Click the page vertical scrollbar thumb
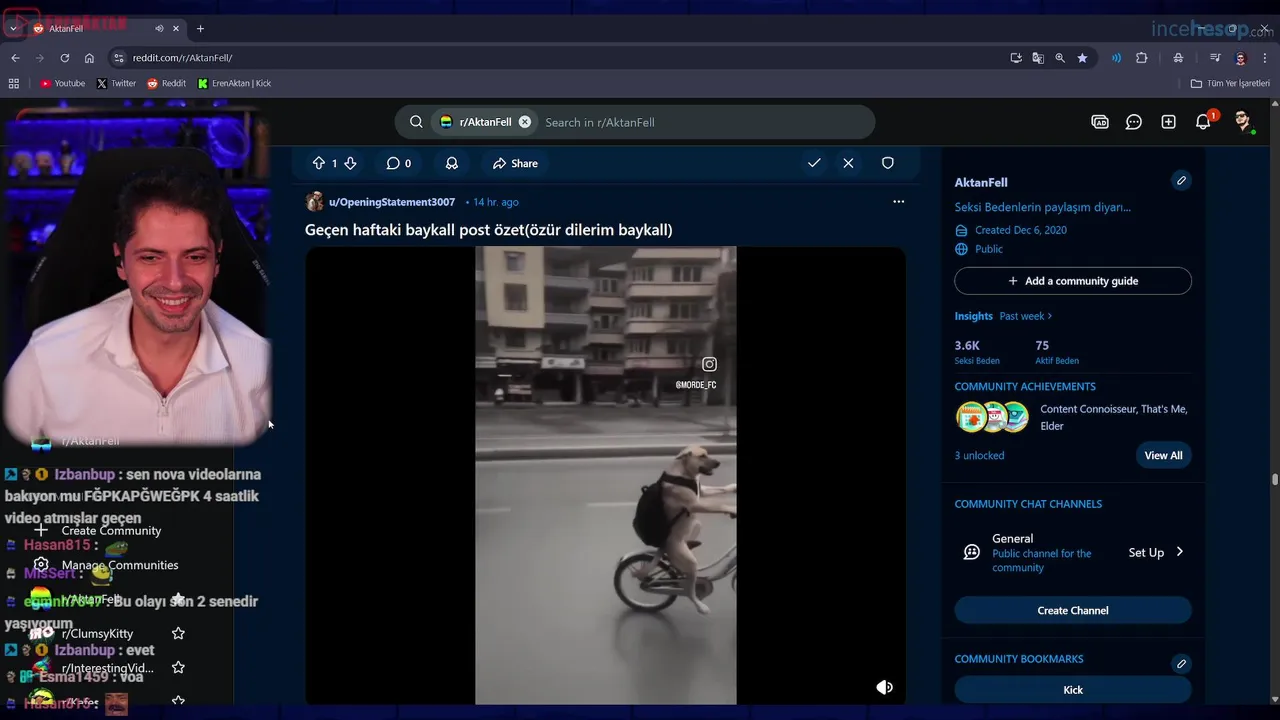The width and height of the screenshot is (1280, 720). point(1274,479)
